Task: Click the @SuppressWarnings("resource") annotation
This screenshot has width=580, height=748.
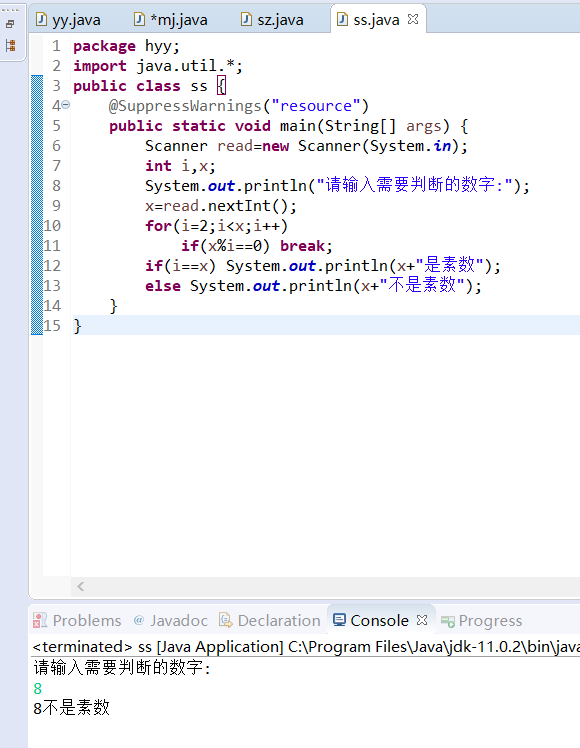Action: [238, 106]
